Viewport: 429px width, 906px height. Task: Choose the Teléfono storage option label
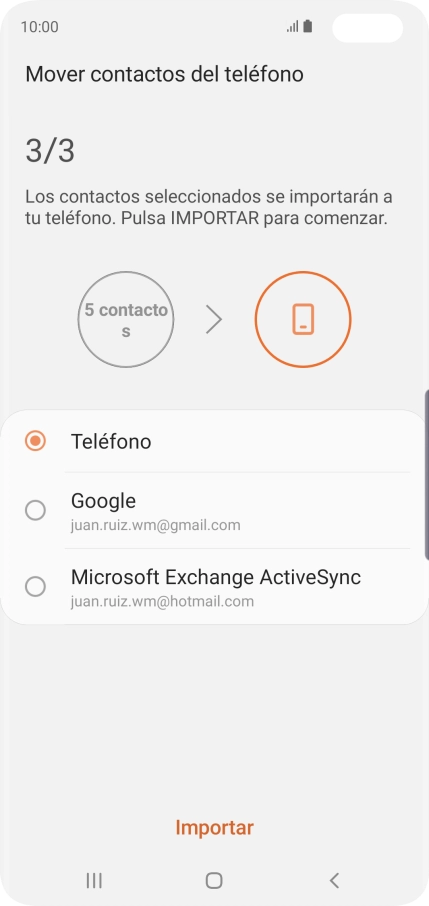click(x=111, y=441)
